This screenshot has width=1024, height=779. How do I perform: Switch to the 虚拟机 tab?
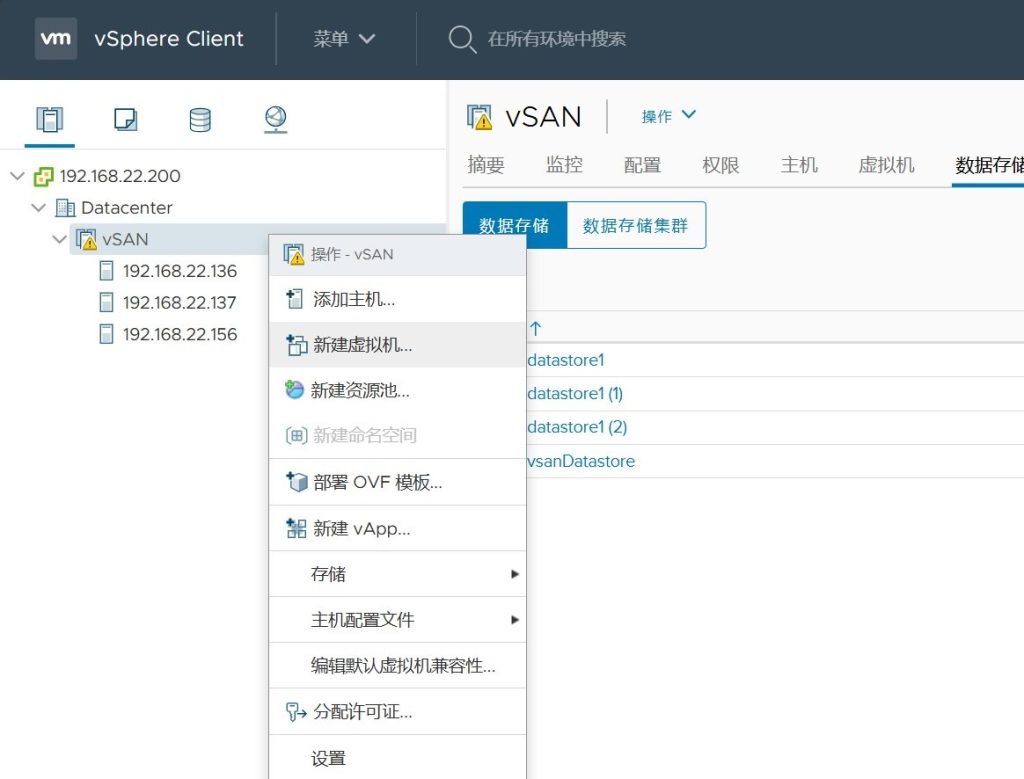coord(886,165)
